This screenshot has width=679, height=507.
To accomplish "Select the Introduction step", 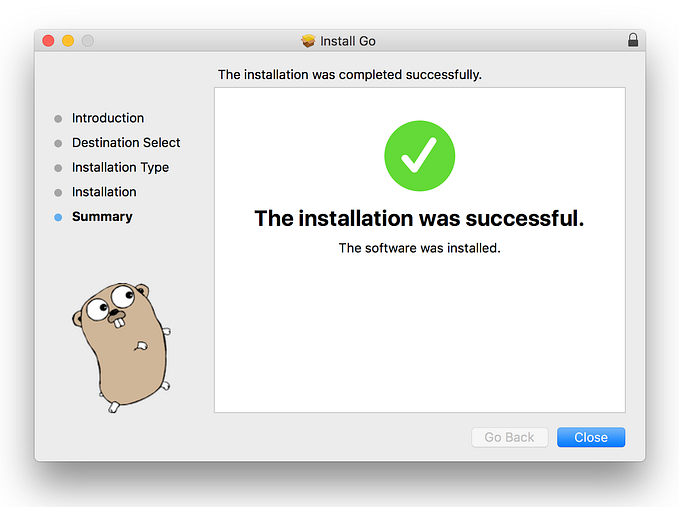I will [108, 118].
